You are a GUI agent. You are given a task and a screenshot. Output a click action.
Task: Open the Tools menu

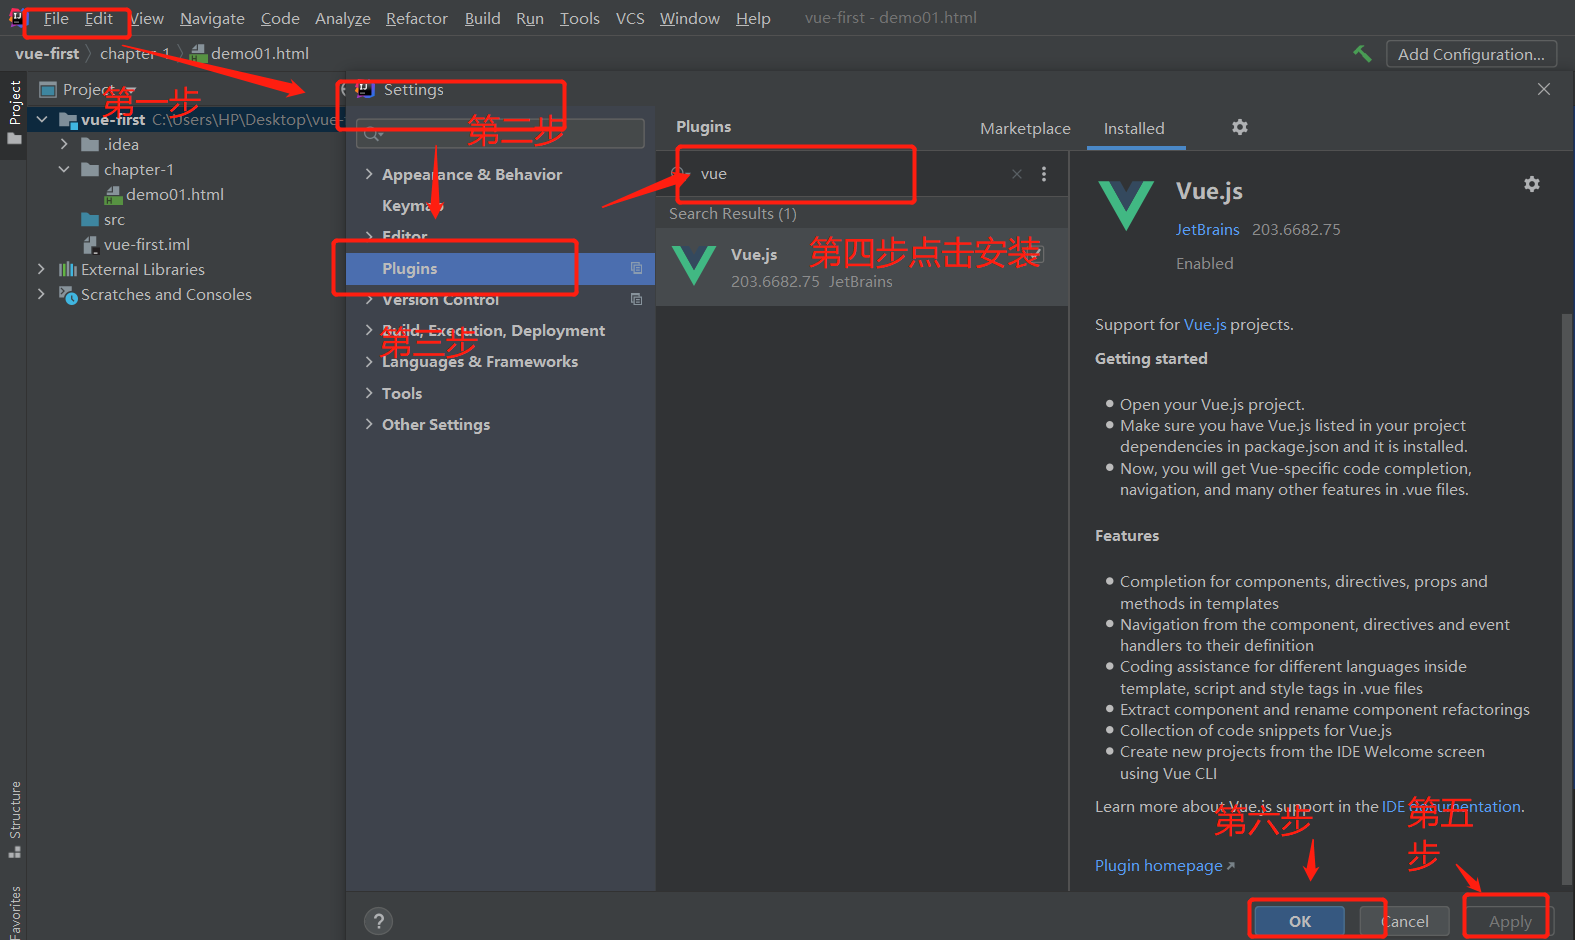click(x=580, y=19)
